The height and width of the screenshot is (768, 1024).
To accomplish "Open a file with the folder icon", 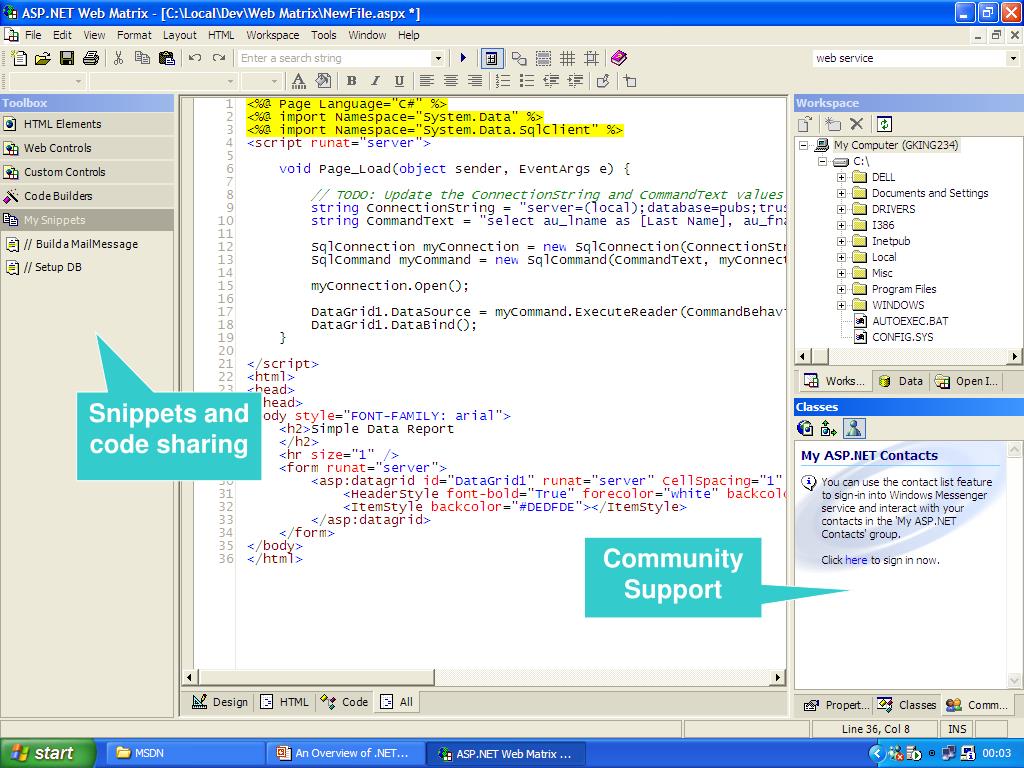I will pos(42,58).
